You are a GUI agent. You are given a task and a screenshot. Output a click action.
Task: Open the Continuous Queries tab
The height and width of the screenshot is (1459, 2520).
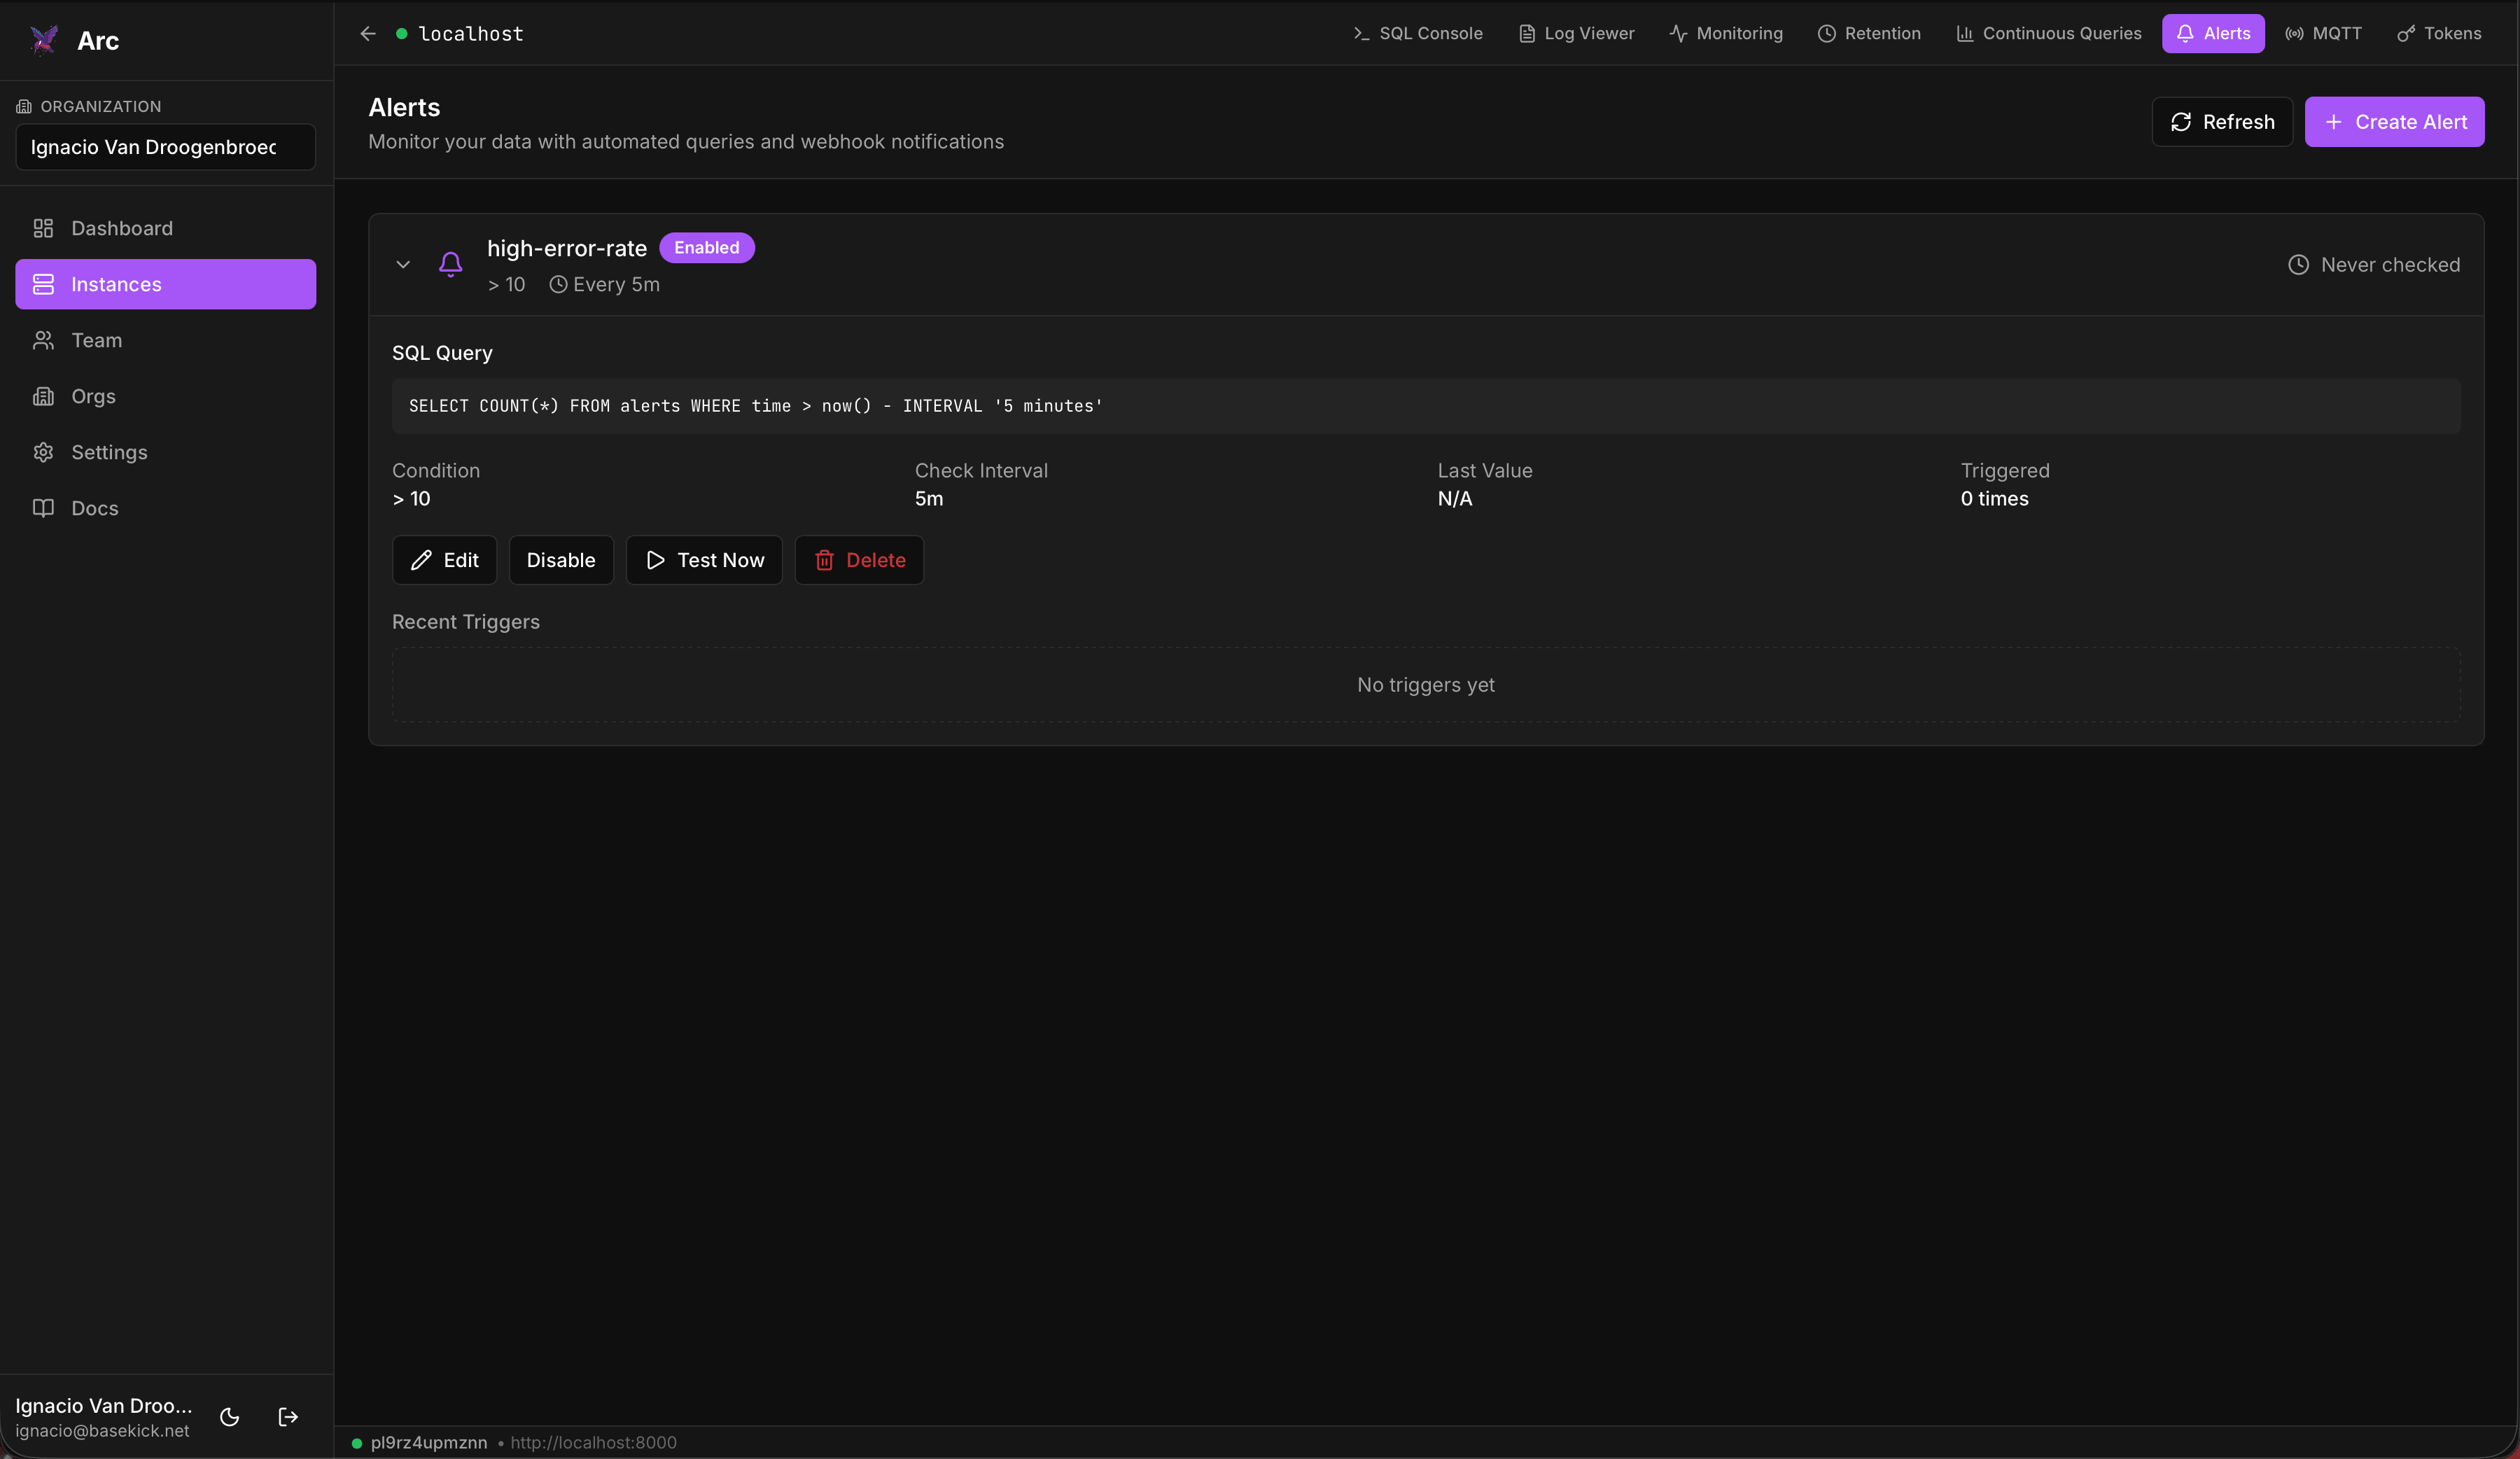[2049, 33]
